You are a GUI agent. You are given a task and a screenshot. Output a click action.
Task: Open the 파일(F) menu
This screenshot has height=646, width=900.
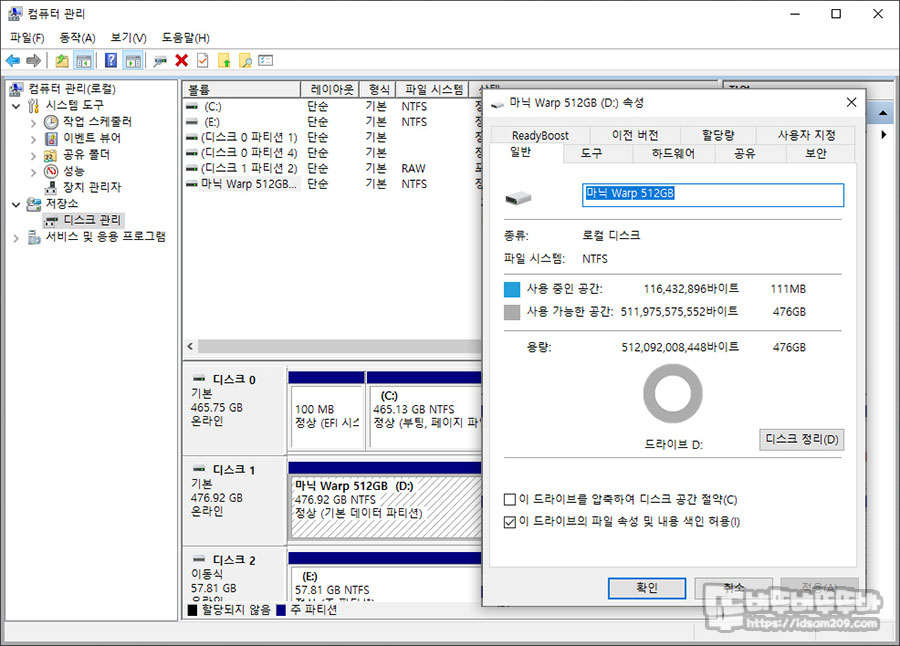[x=27, y=38]
